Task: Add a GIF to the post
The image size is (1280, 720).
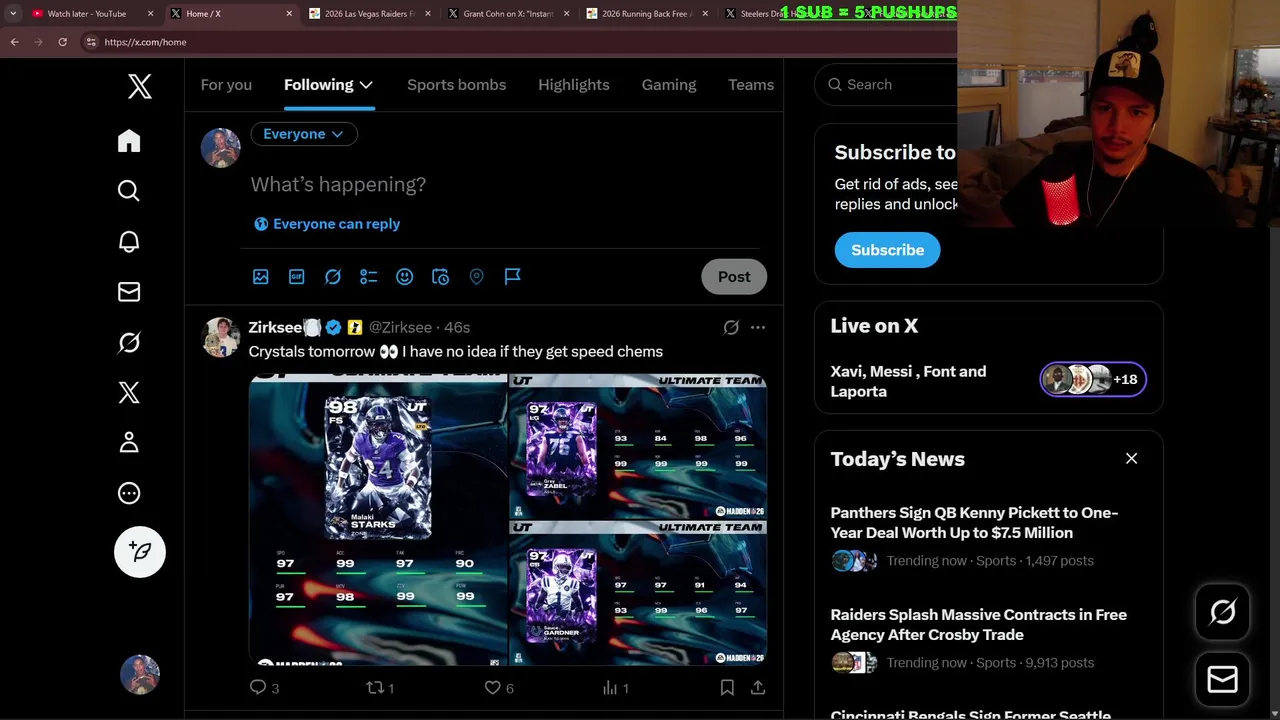Action: (x=297, y=277)
